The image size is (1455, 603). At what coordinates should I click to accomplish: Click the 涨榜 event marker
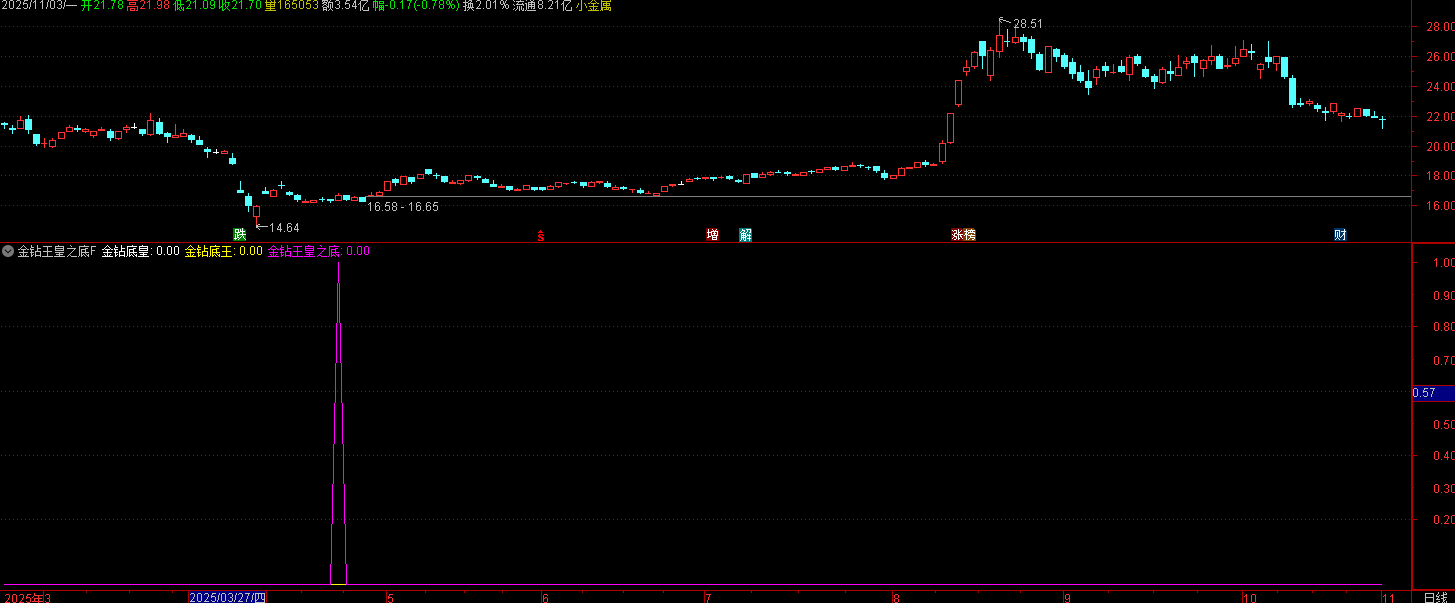(963, 235)
